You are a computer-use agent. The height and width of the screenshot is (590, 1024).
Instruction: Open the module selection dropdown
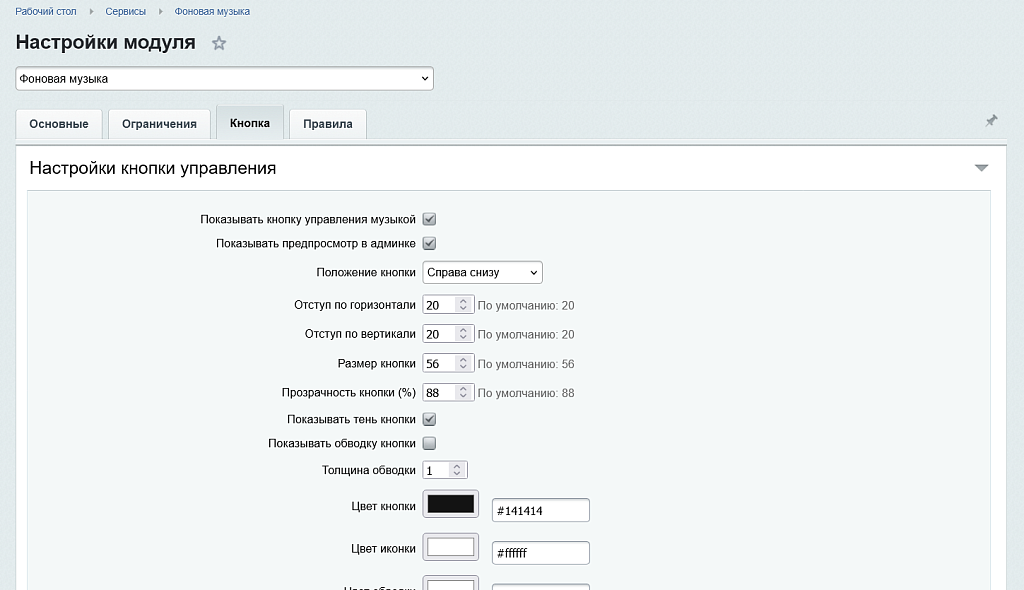224,78
